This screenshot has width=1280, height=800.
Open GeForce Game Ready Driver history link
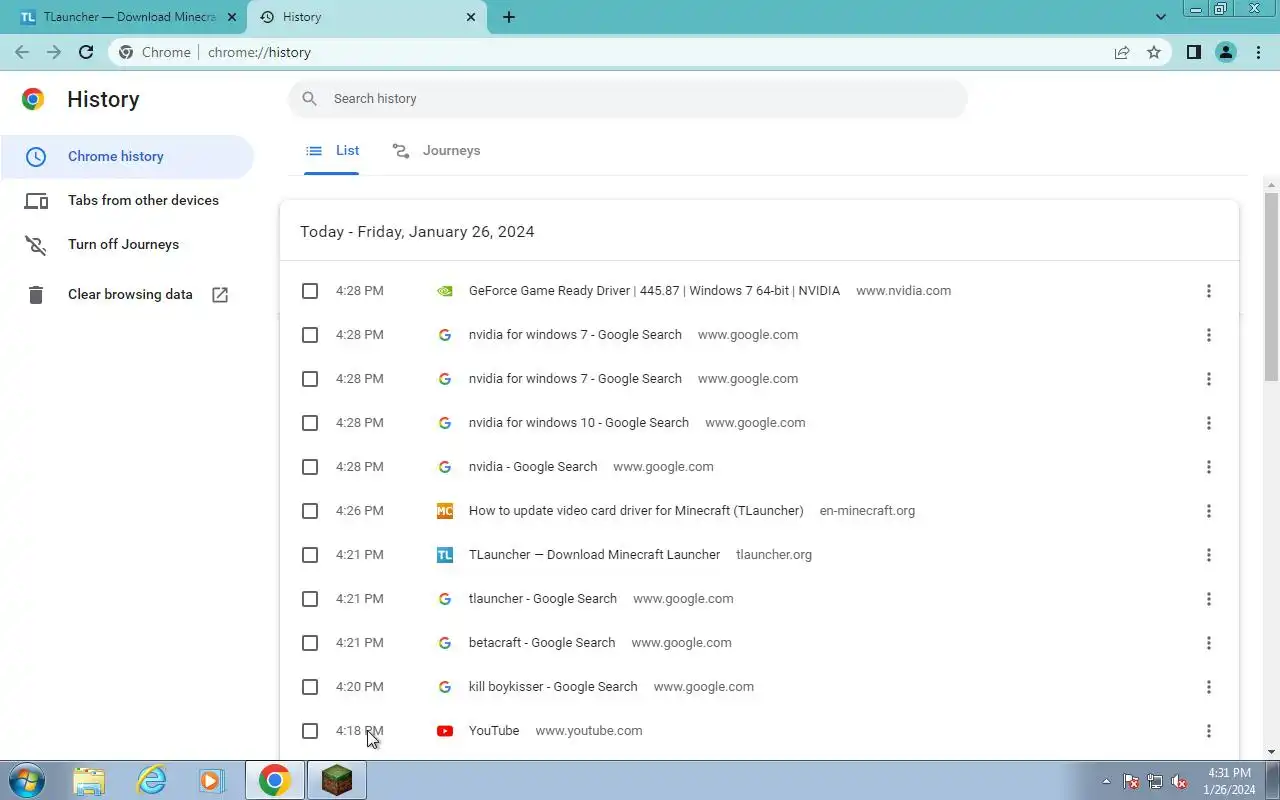click(x=654, y=291)
